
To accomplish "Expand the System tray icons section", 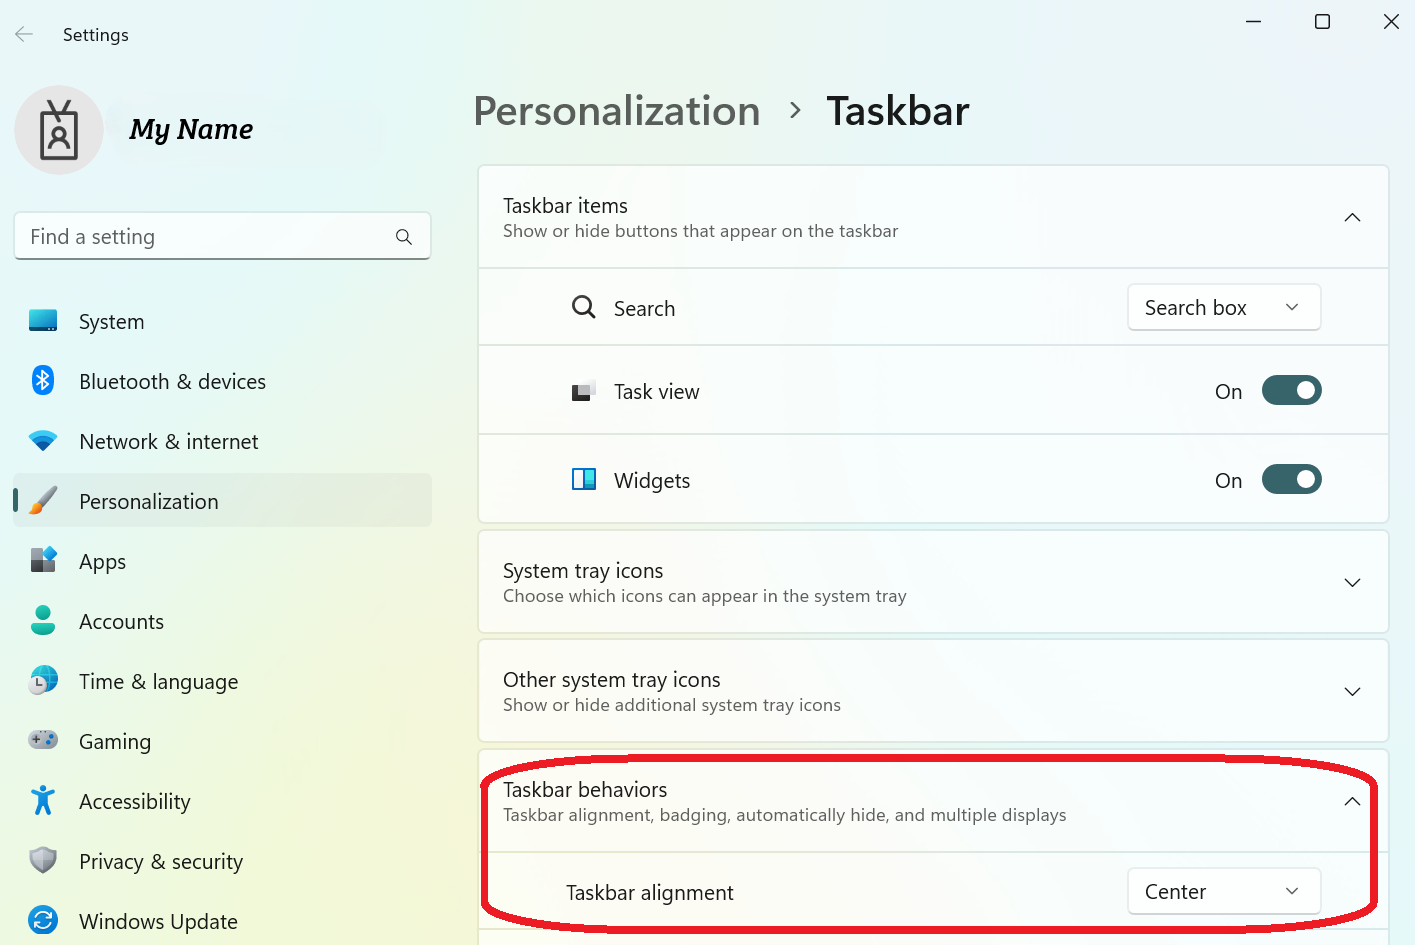I will [1352, 583].
